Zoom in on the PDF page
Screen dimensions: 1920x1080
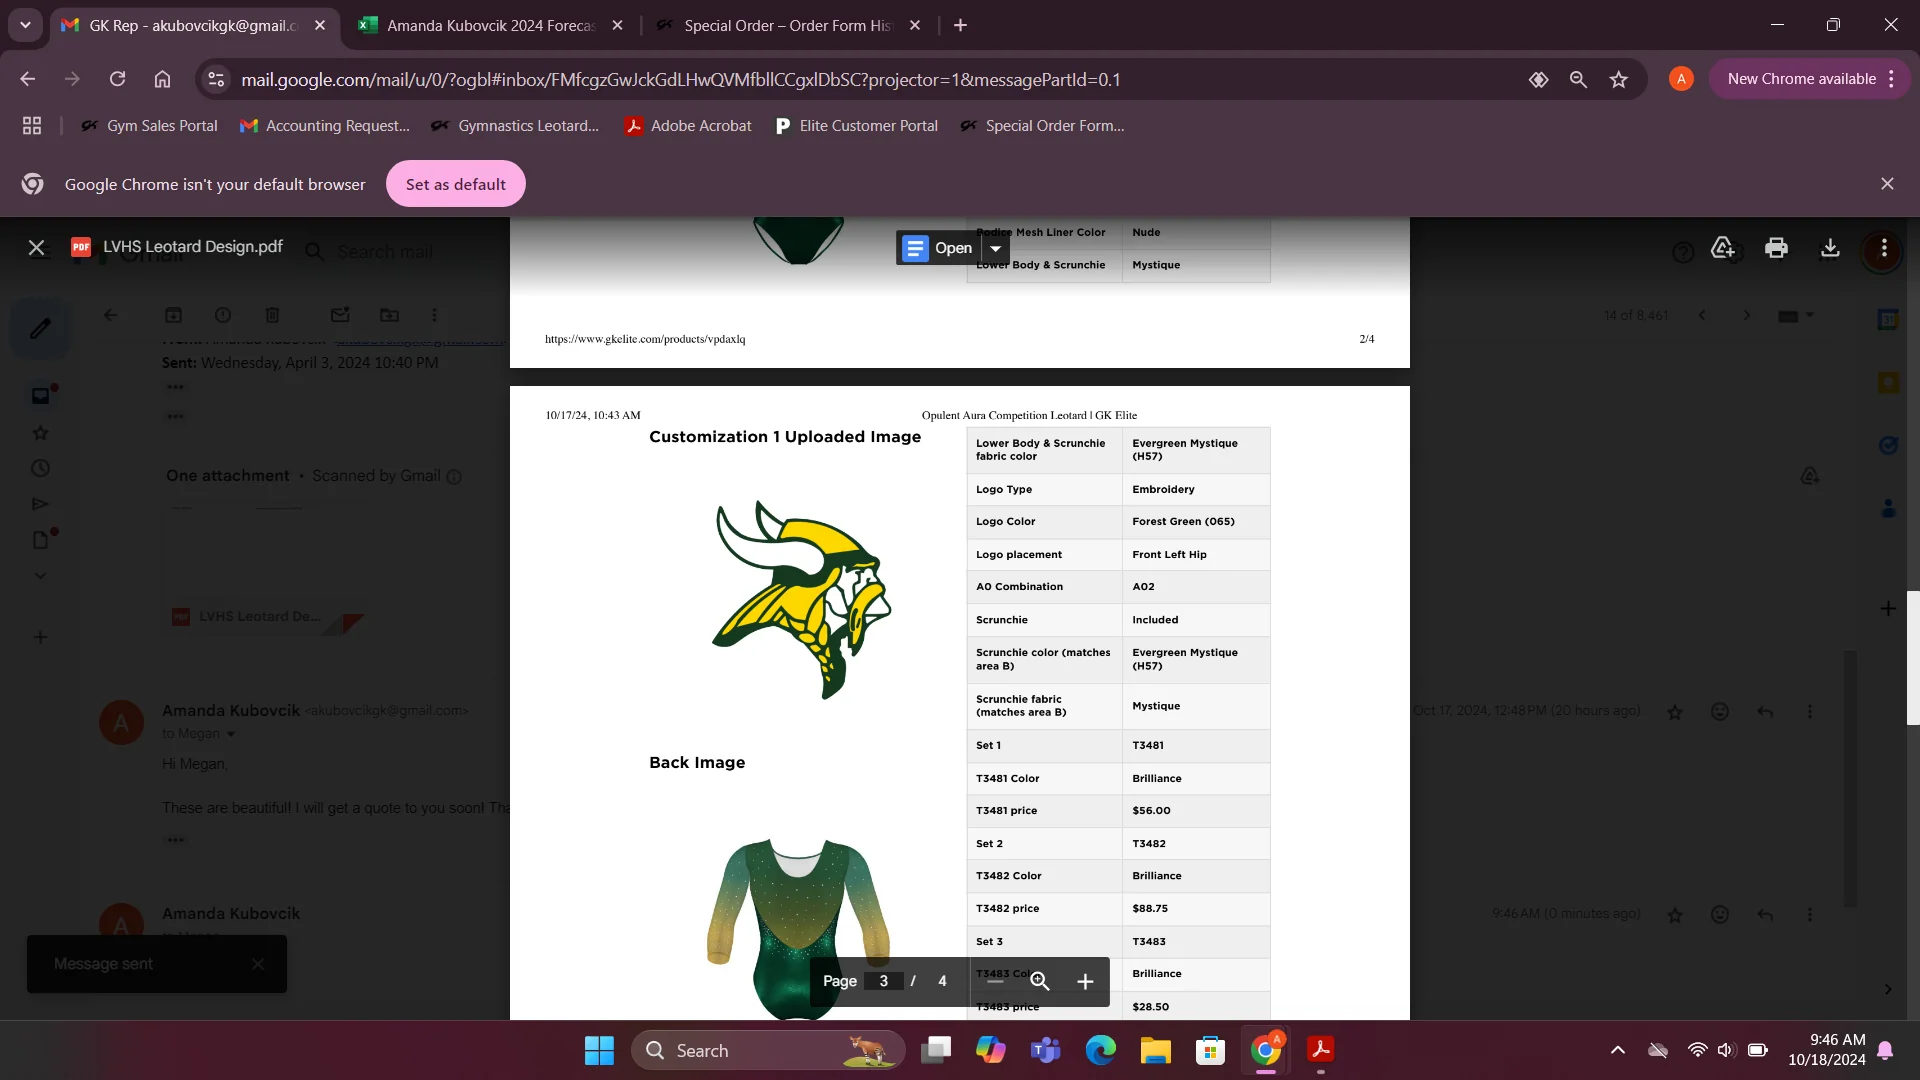click(1085, 981)
